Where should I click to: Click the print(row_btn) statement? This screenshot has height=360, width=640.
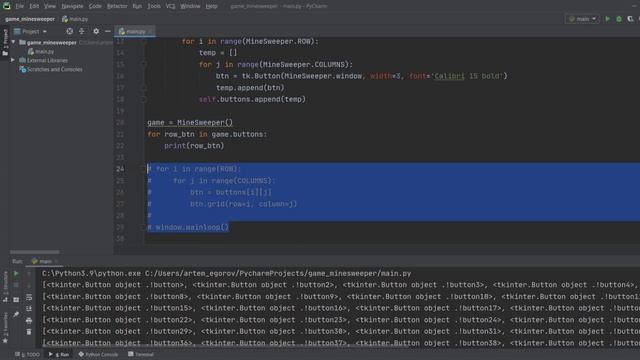point(194,146)
